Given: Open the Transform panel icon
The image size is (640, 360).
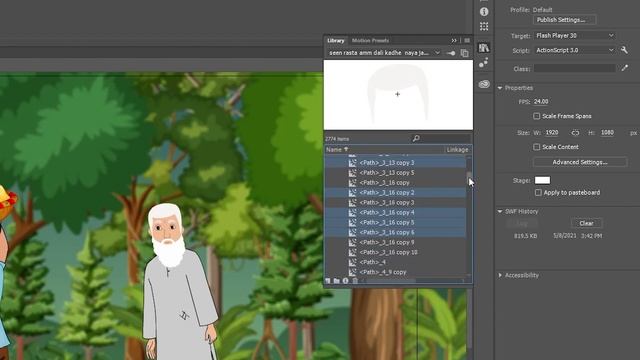Looking at the screenshot, I should pyautogui.click(x=484, y=27).
